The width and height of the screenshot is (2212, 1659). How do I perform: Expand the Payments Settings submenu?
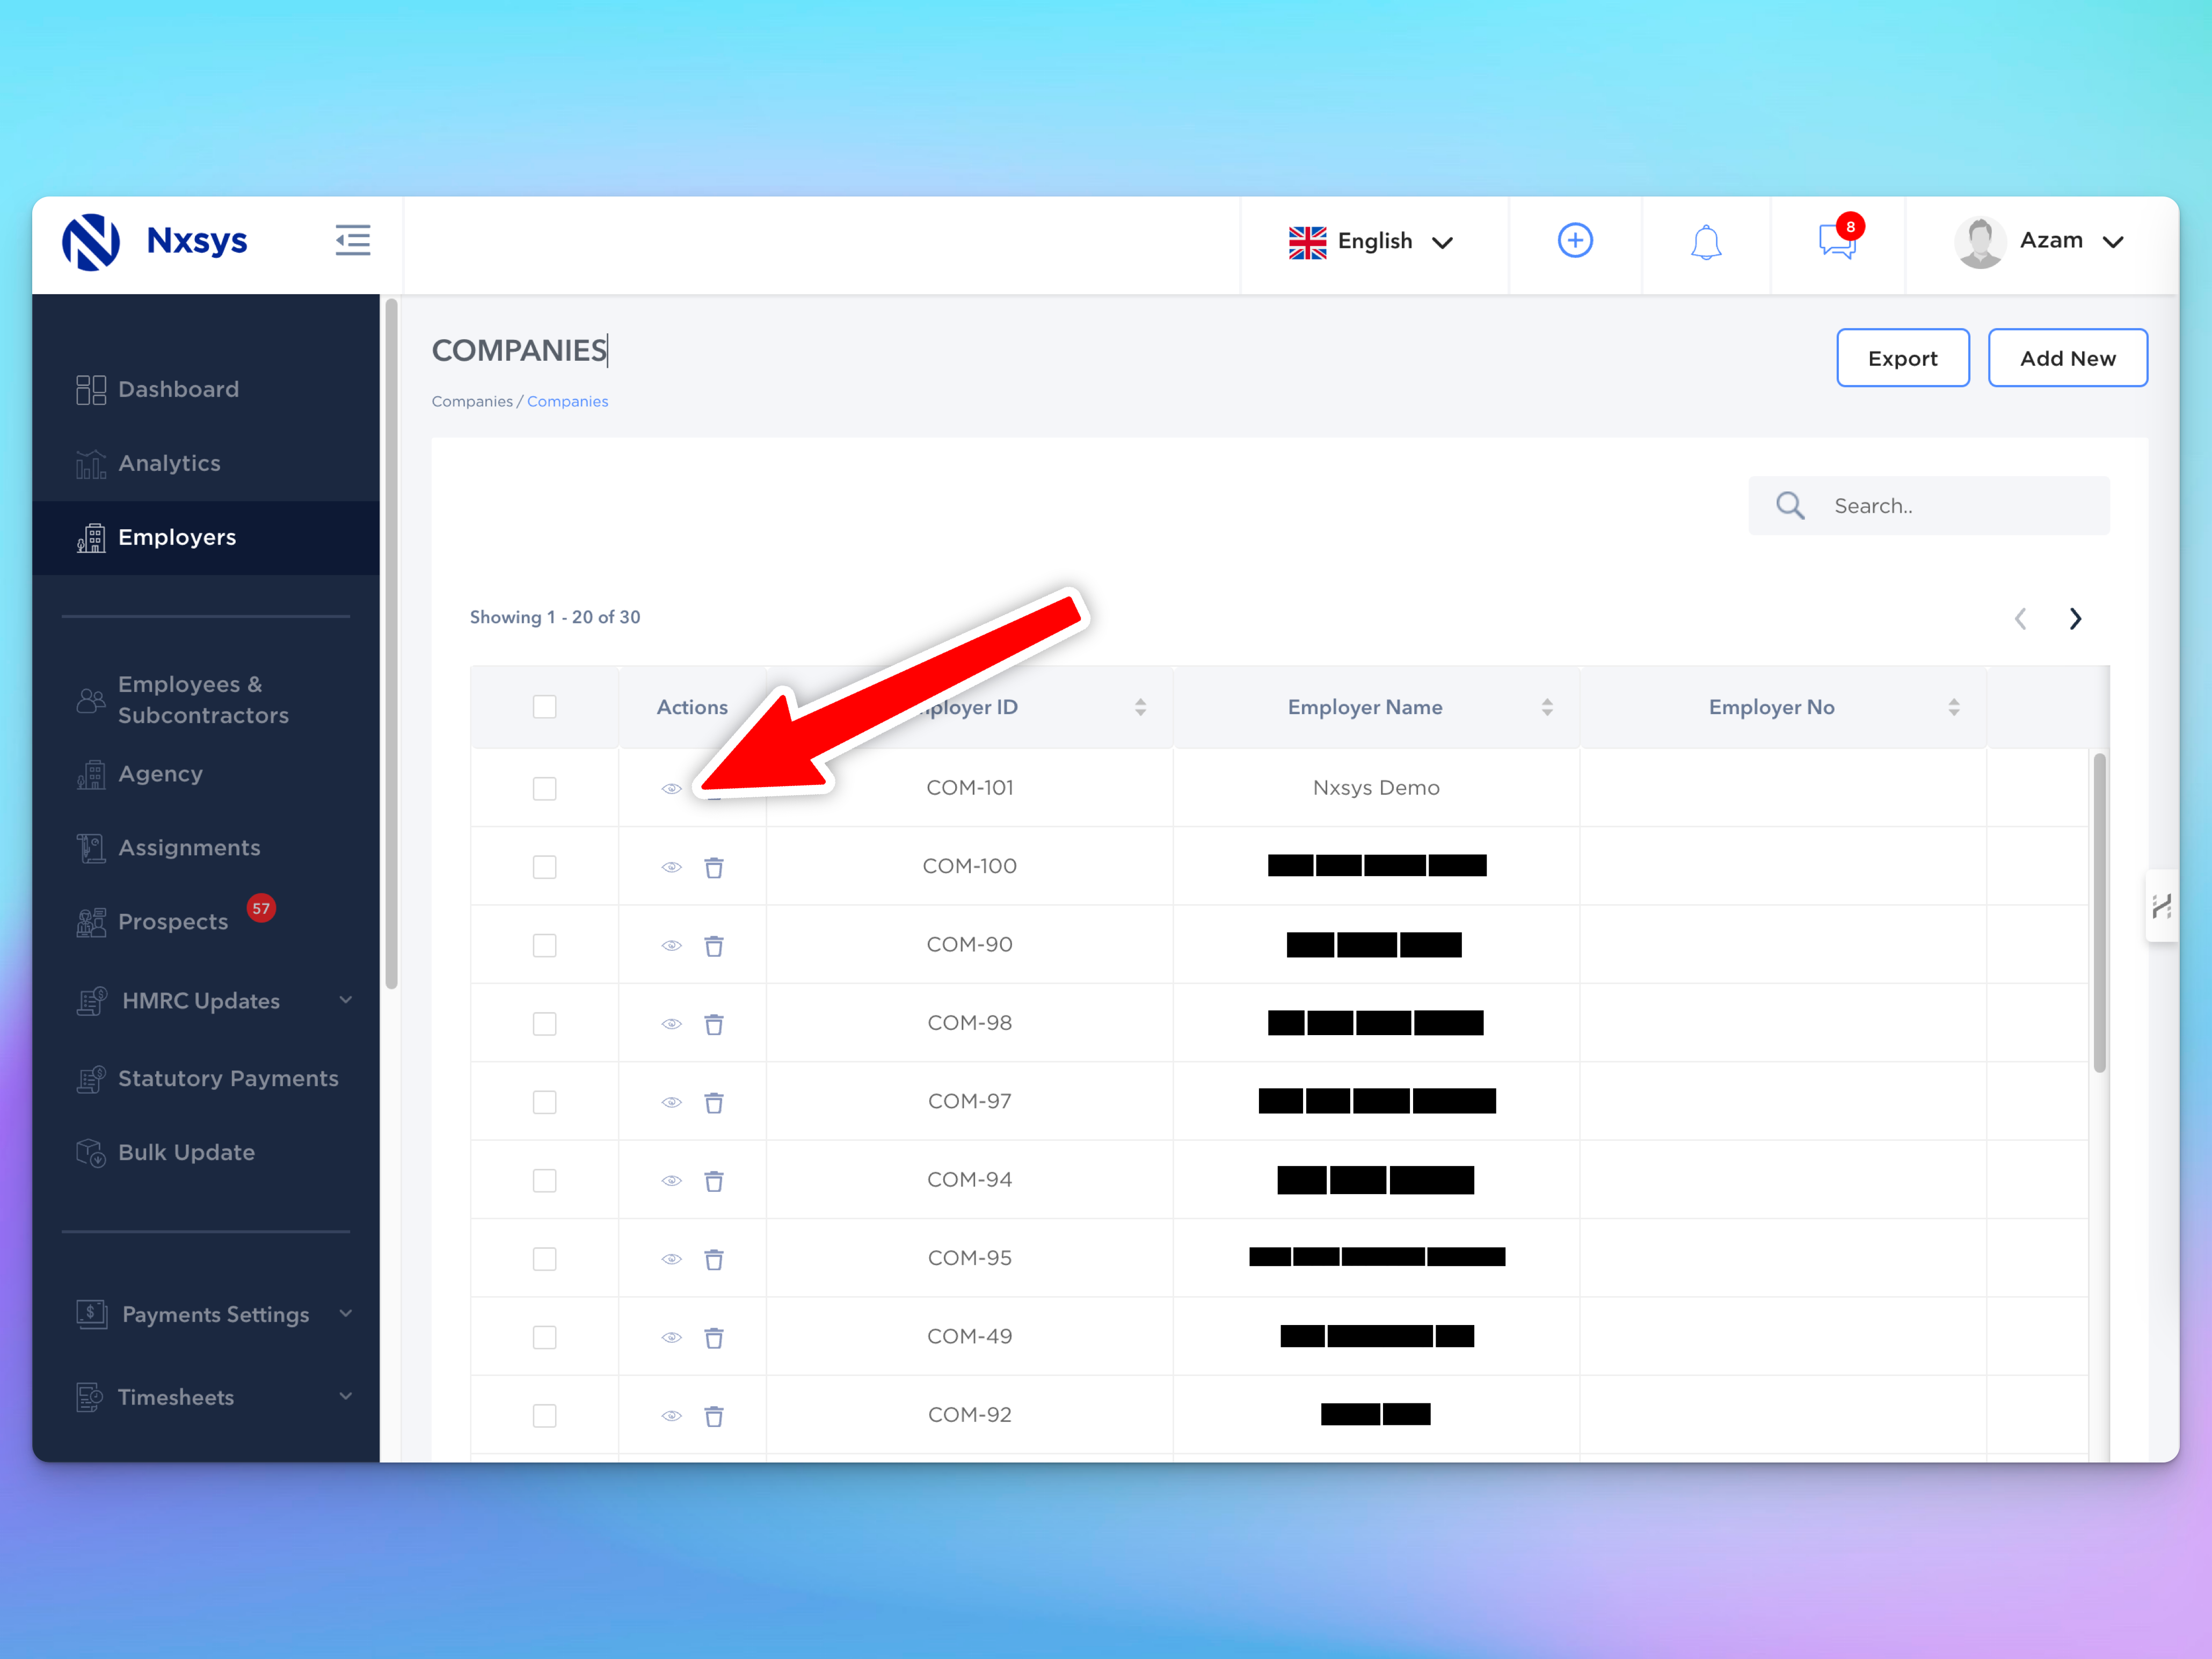tap(345, 1313)
